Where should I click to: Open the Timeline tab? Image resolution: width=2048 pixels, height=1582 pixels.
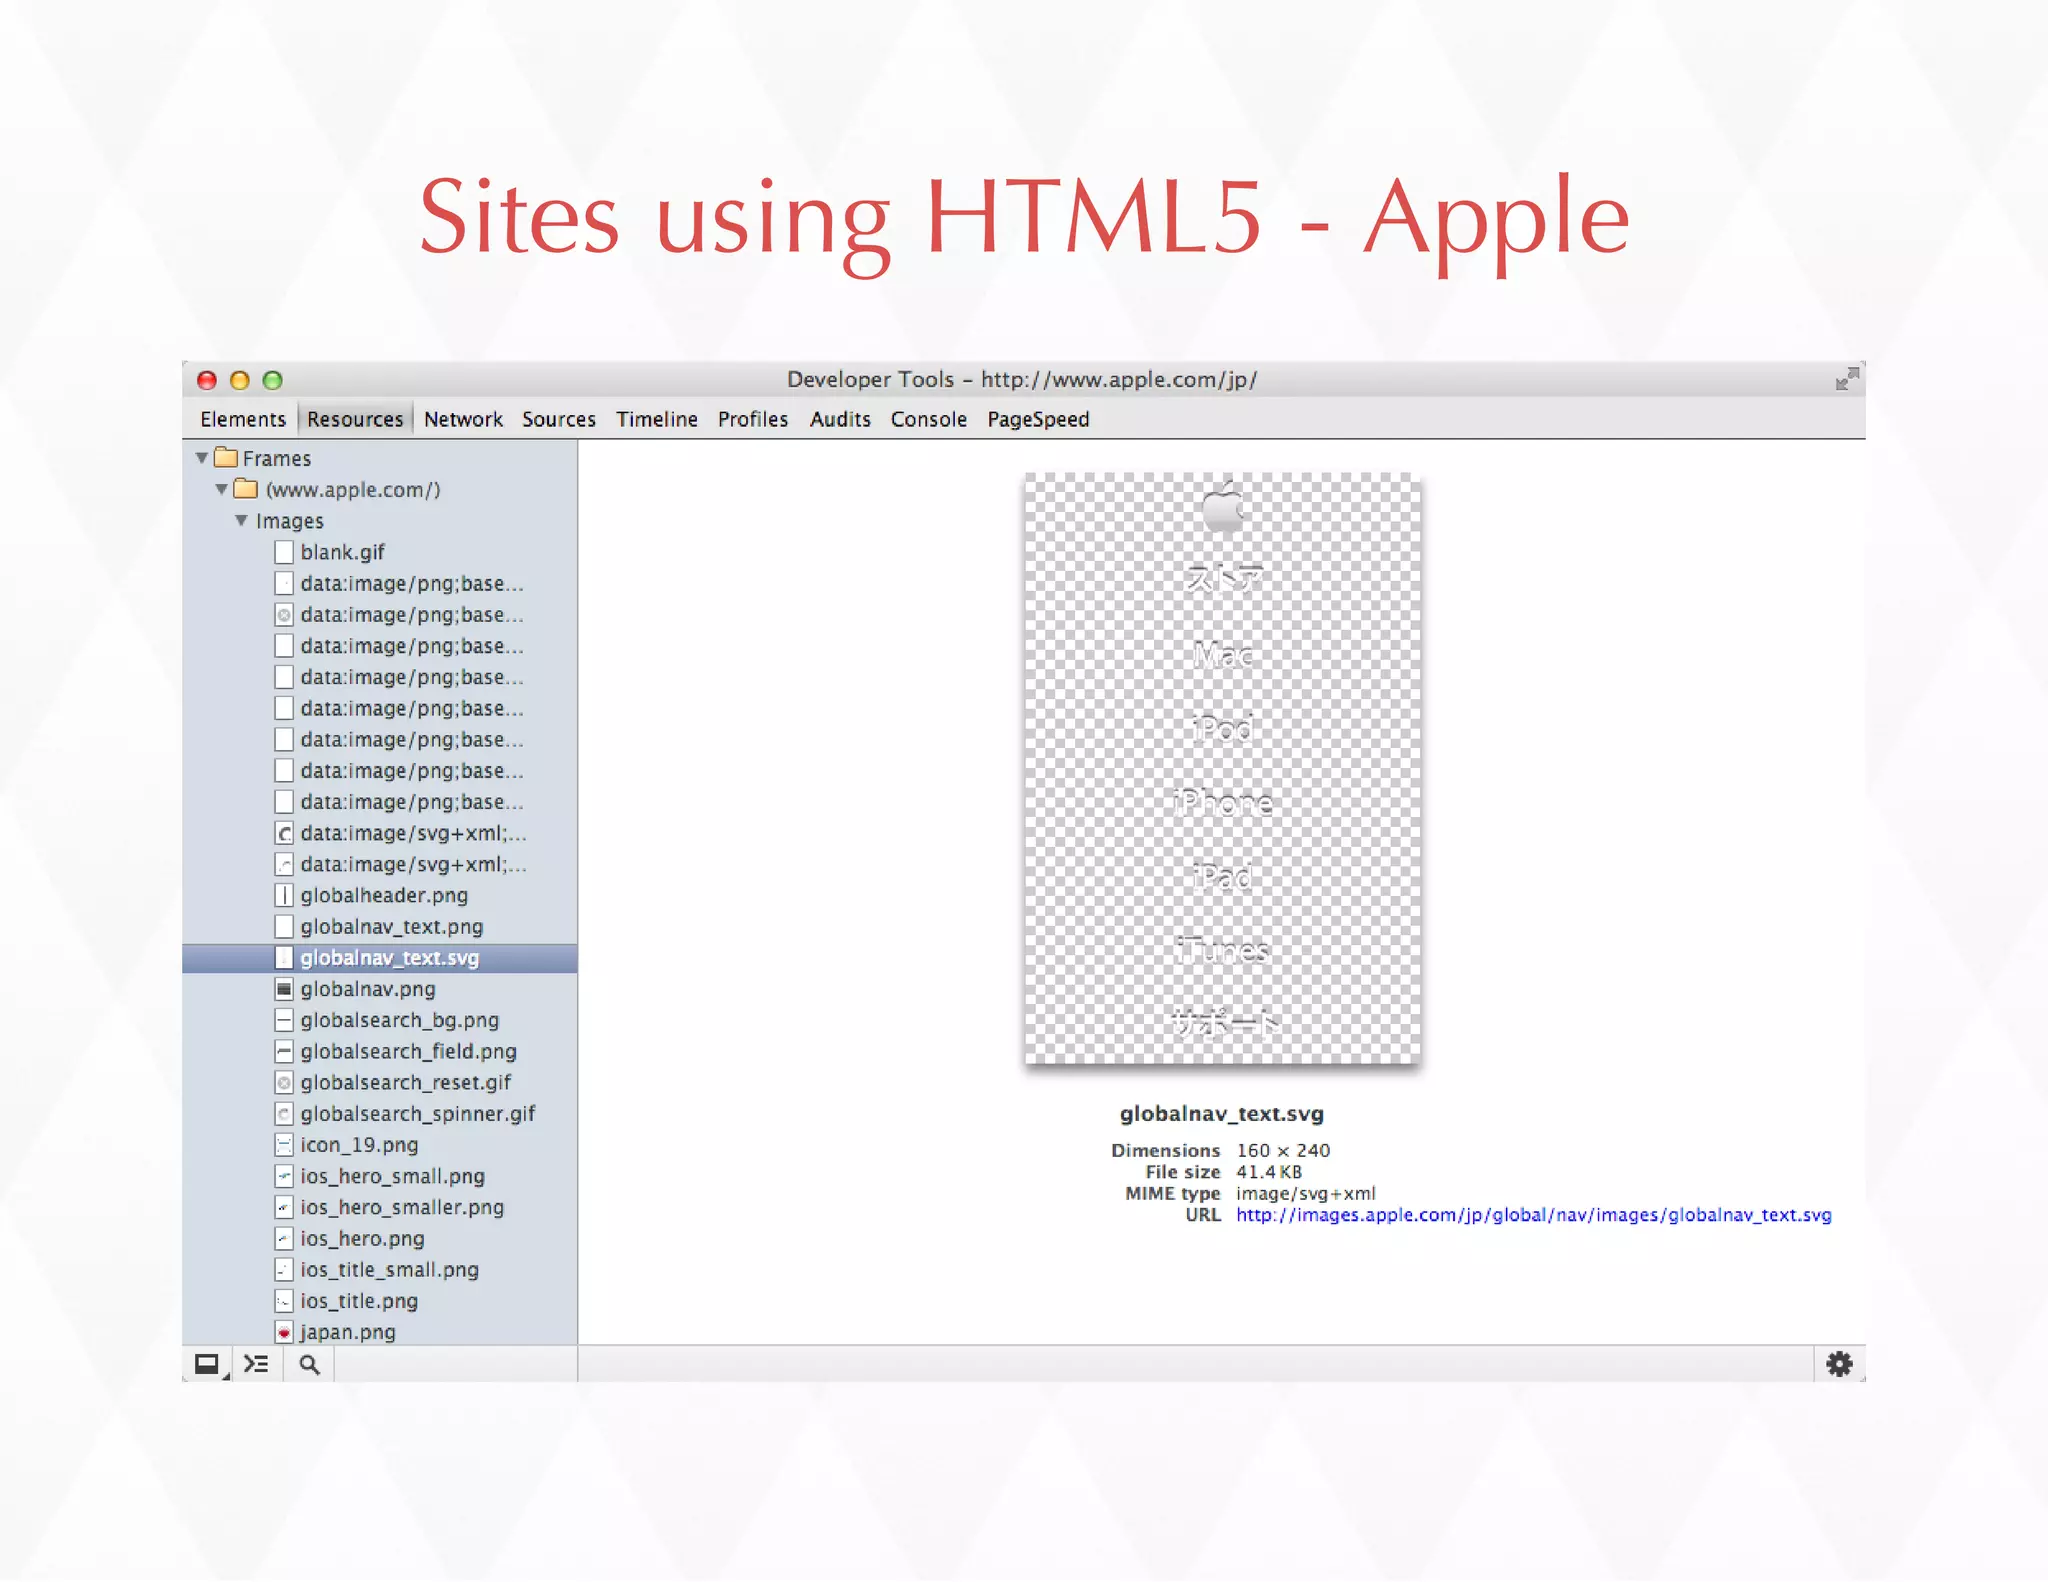[656, 419]
